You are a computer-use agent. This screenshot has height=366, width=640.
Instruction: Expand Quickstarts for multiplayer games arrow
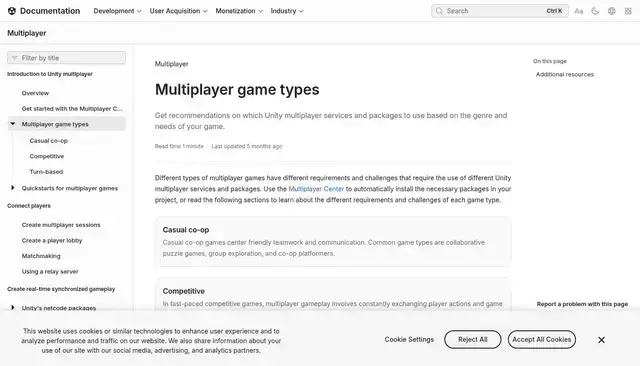point(13,188)
